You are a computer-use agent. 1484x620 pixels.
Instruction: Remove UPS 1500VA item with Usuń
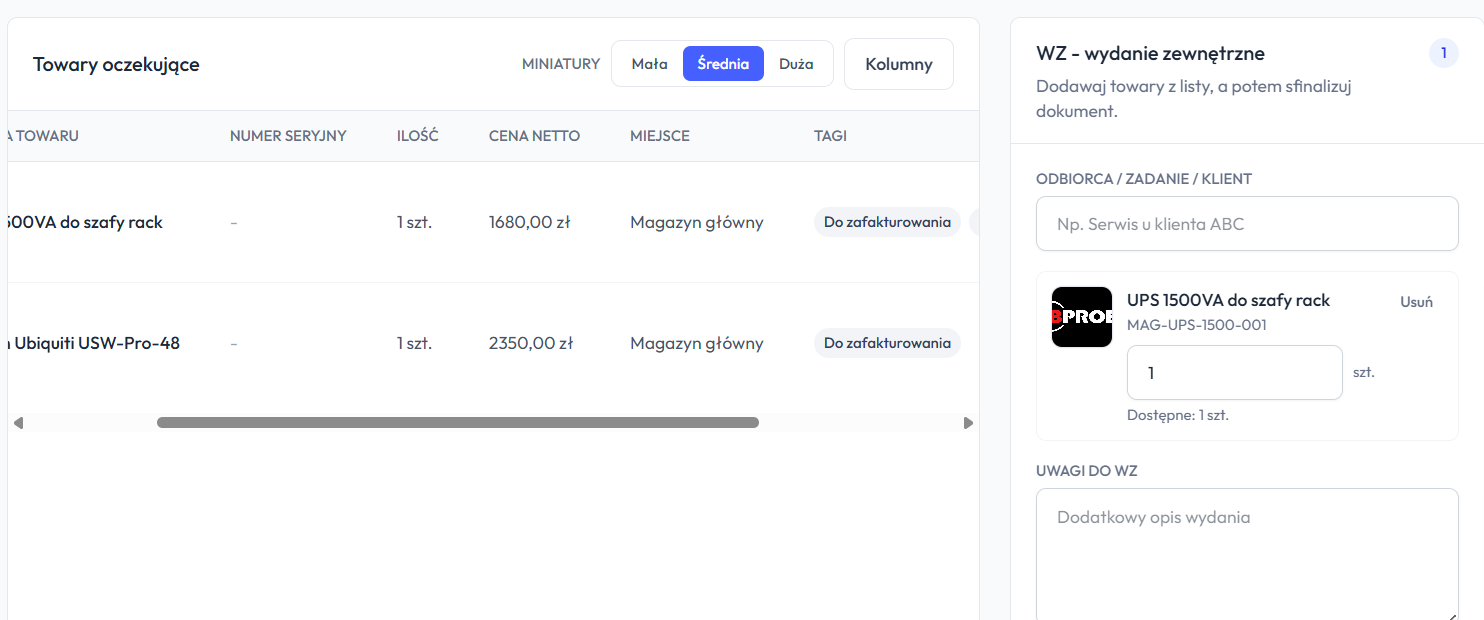pyautogui.click(x=1416, y=302)
